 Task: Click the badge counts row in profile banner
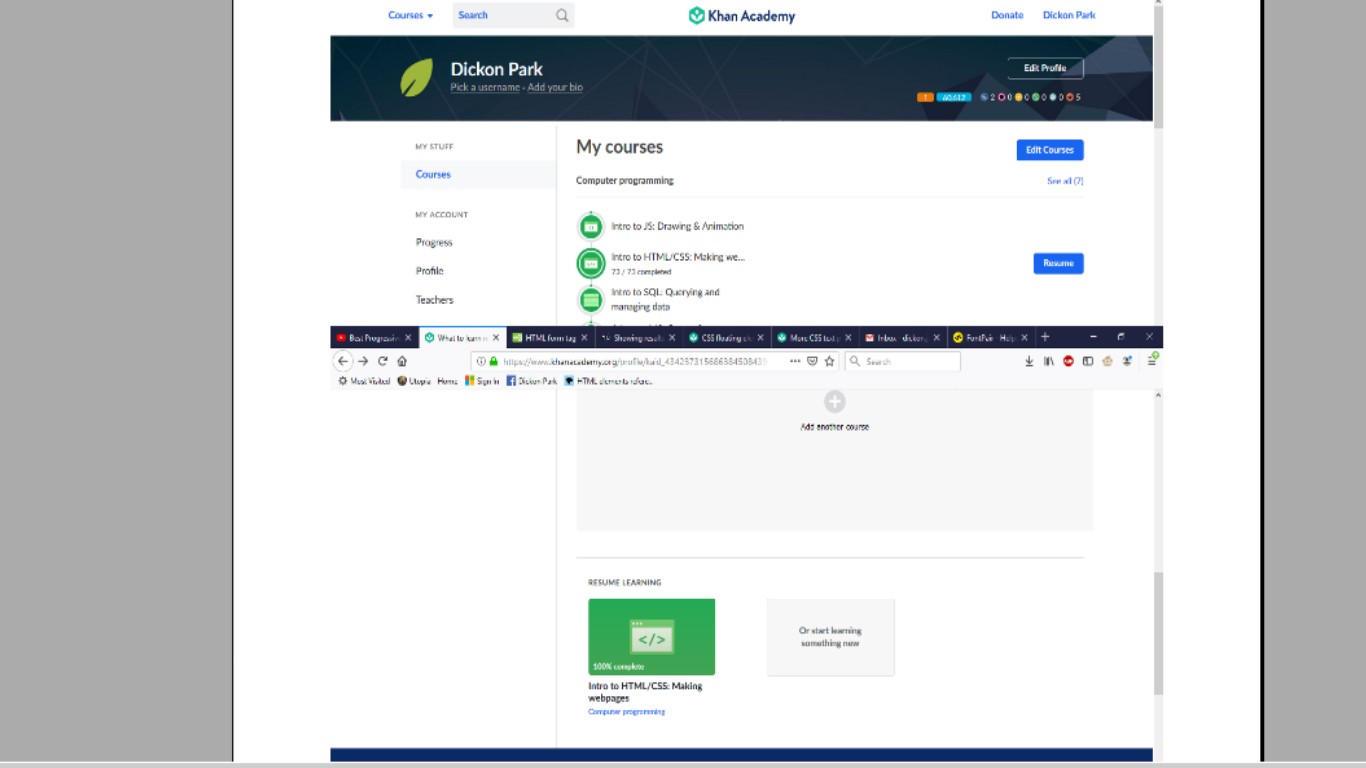pyautogui.click(x=1030, y=97)
